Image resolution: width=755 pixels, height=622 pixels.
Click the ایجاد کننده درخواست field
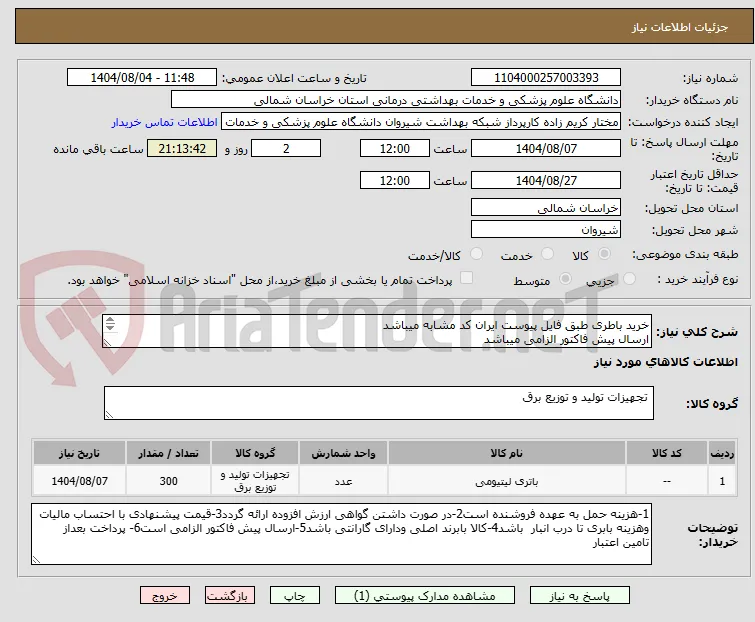(x=421, y=122)
